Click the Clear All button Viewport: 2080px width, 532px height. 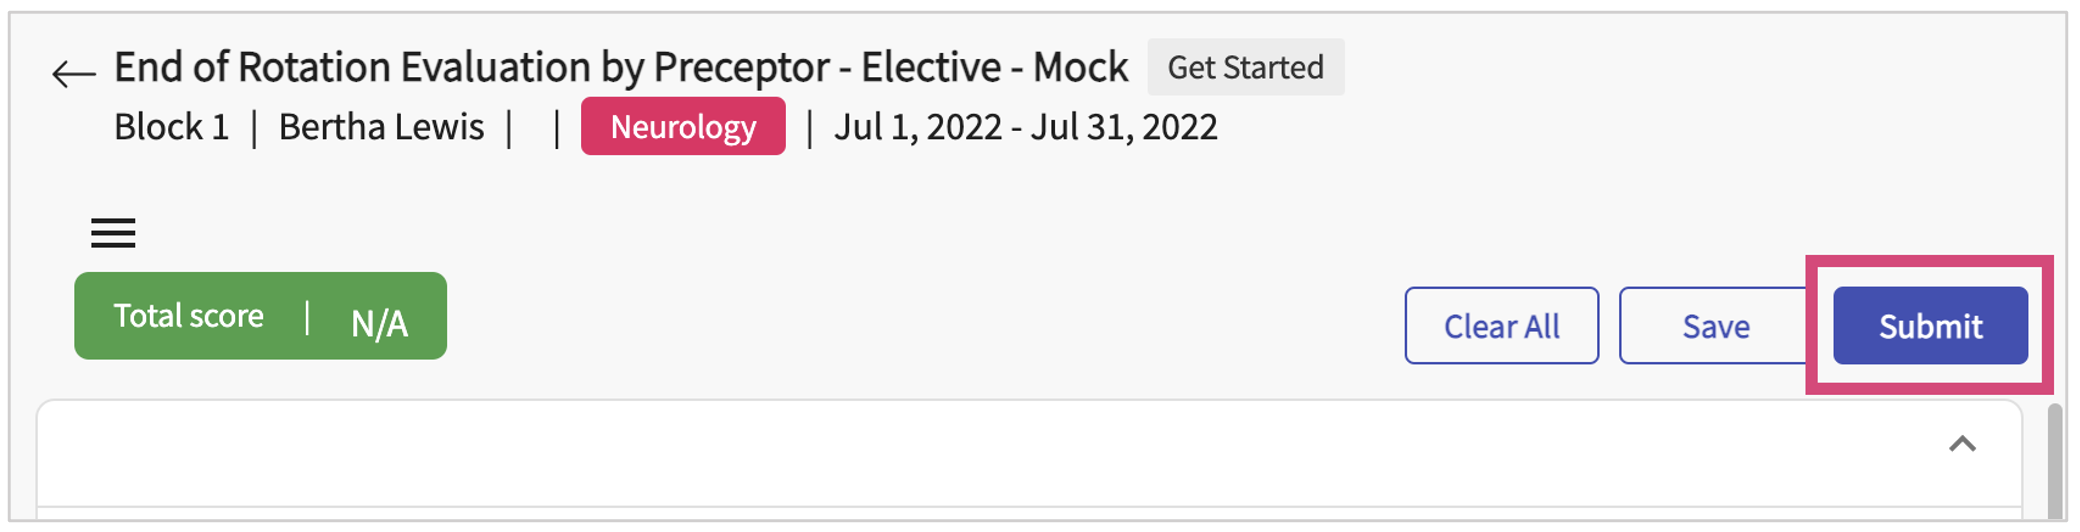(x=1501, y=326)
